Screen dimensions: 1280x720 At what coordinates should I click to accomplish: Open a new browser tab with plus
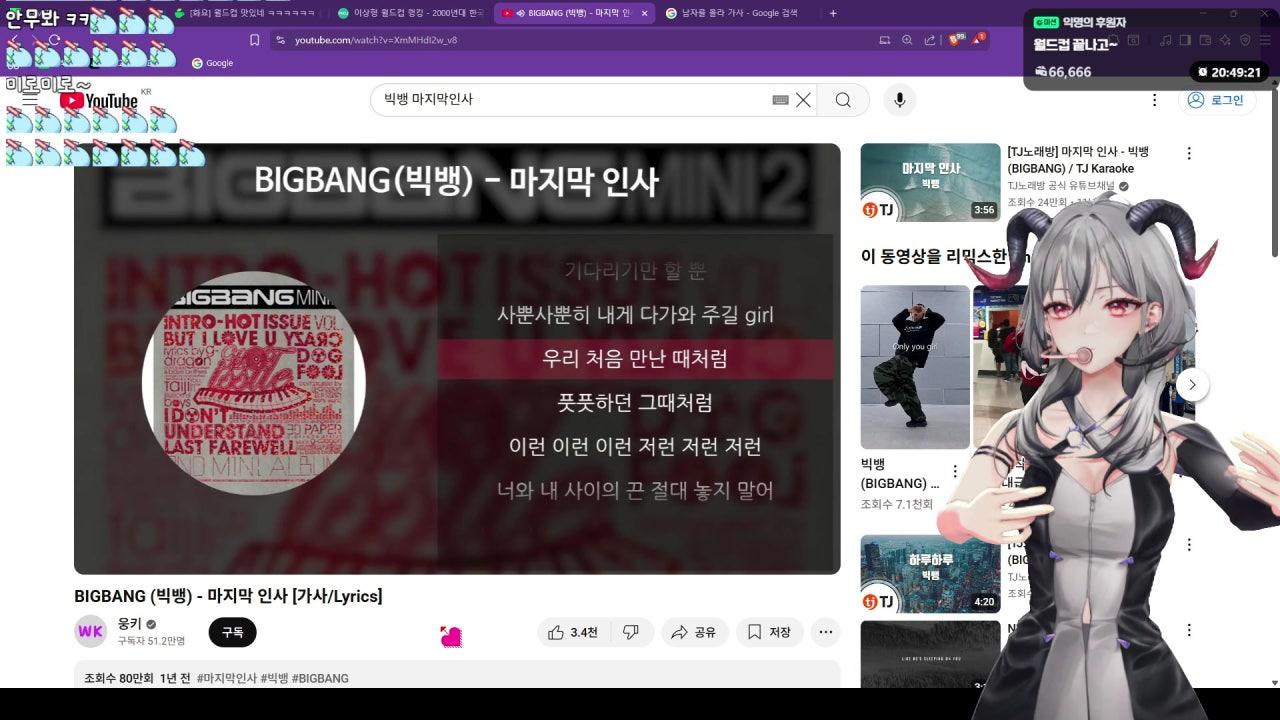coord(833,13)
